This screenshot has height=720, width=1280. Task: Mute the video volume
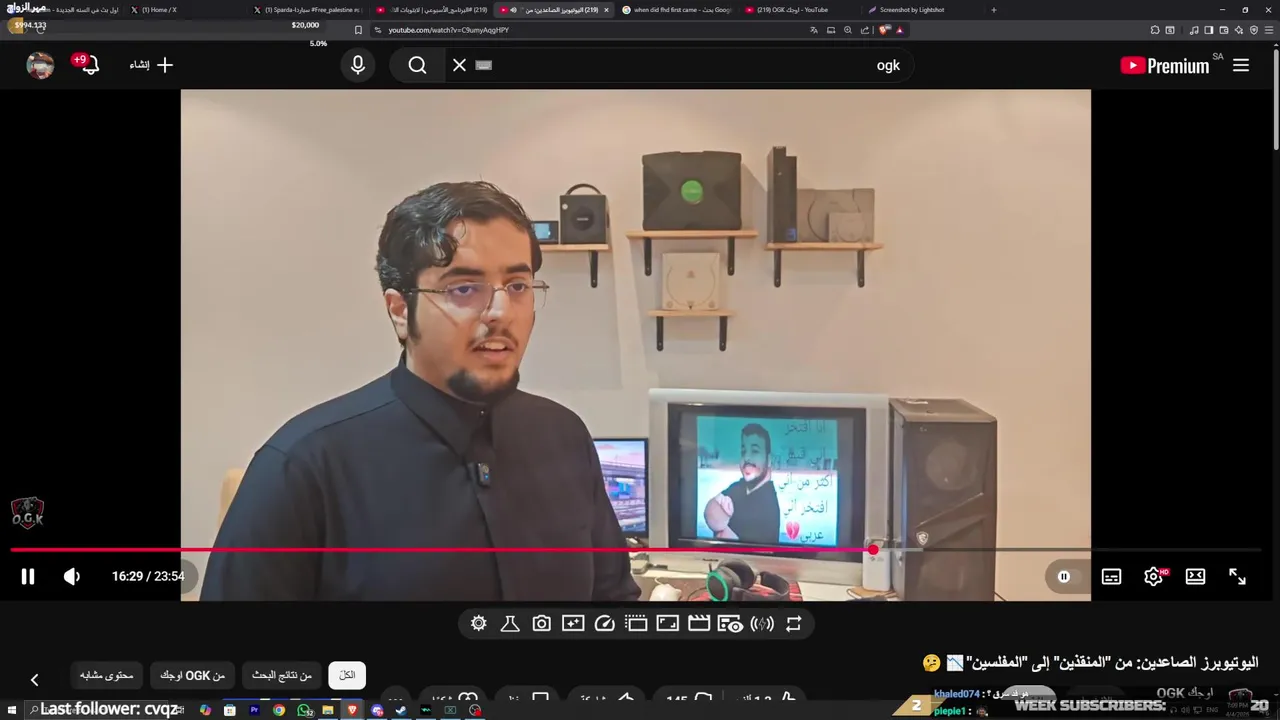(x=72, y=576)
